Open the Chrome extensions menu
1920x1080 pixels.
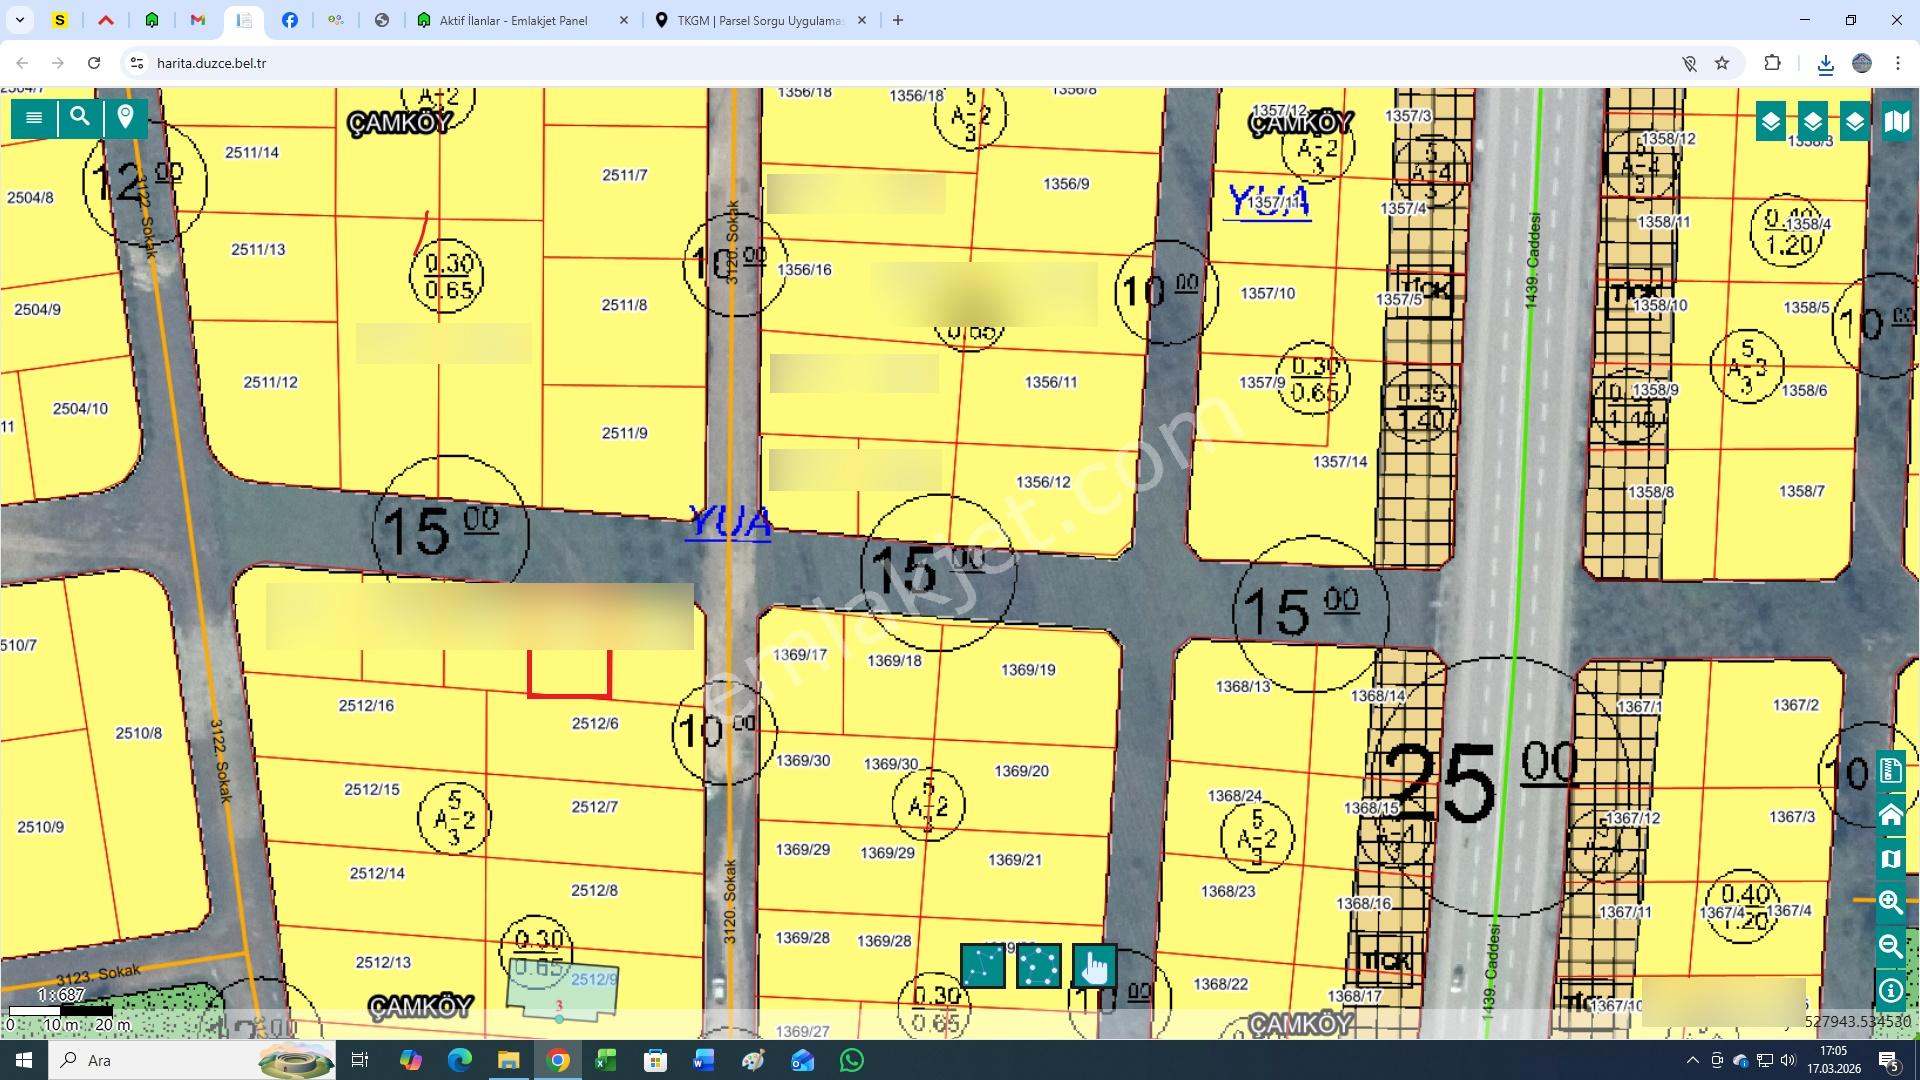click(x=1772, y=63)
